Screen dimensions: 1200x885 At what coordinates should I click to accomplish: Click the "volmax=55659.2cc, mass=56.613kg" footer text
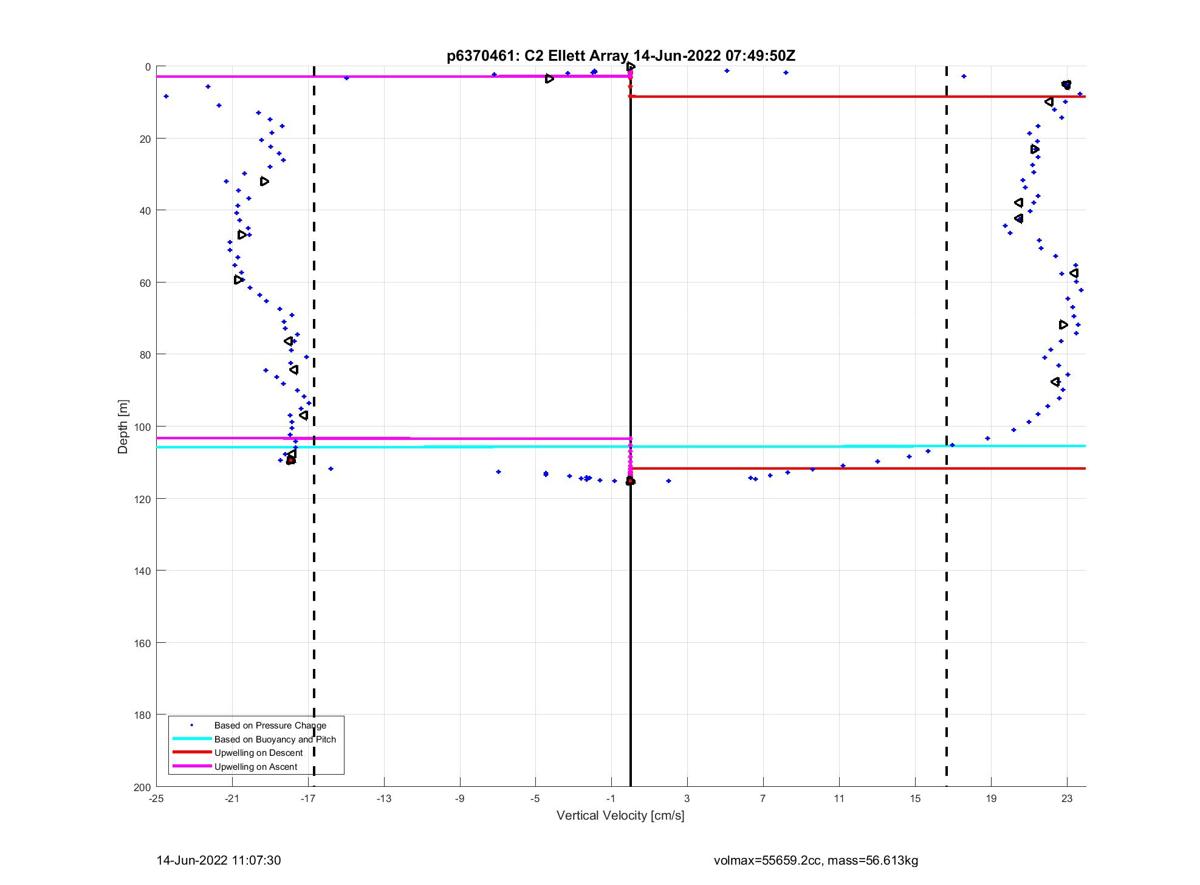click(x=816, y=860)
